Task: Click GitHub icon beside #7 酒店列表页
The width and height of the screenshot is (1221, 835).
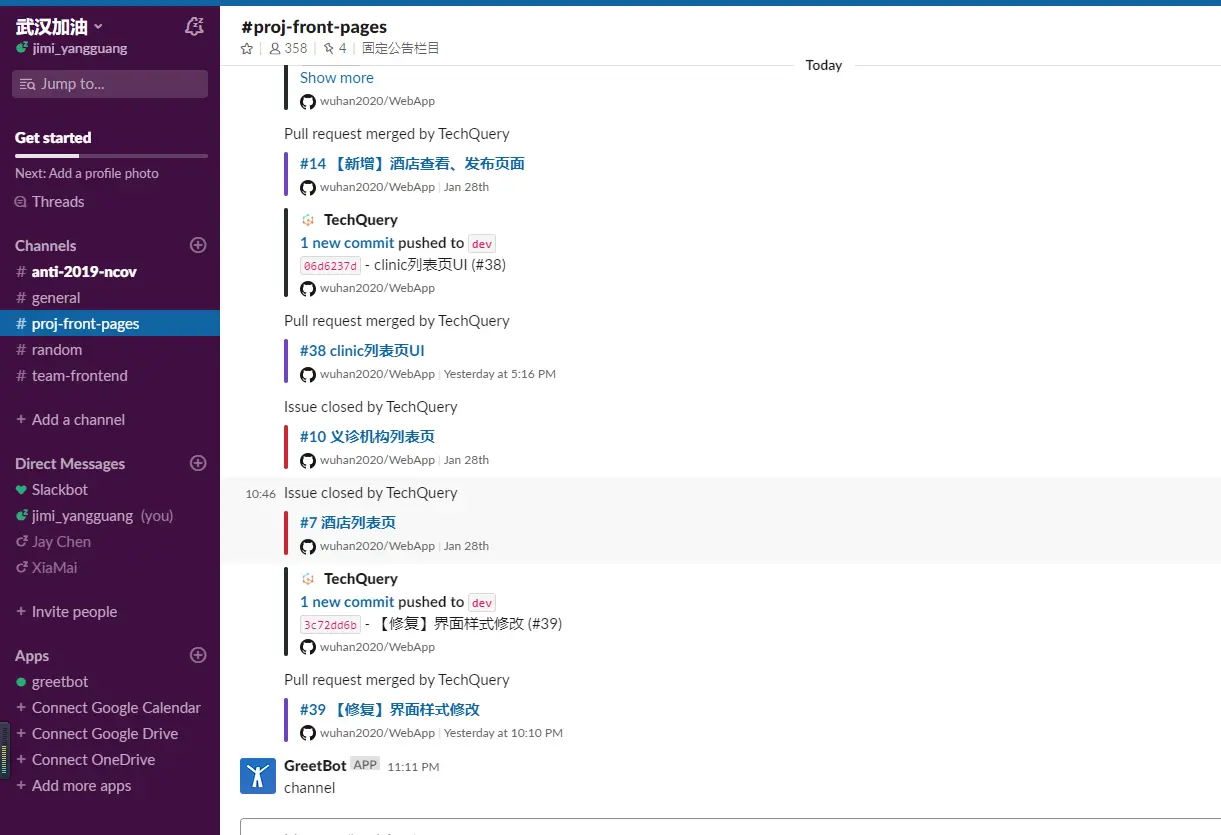Action: click(x=308, y=546)
